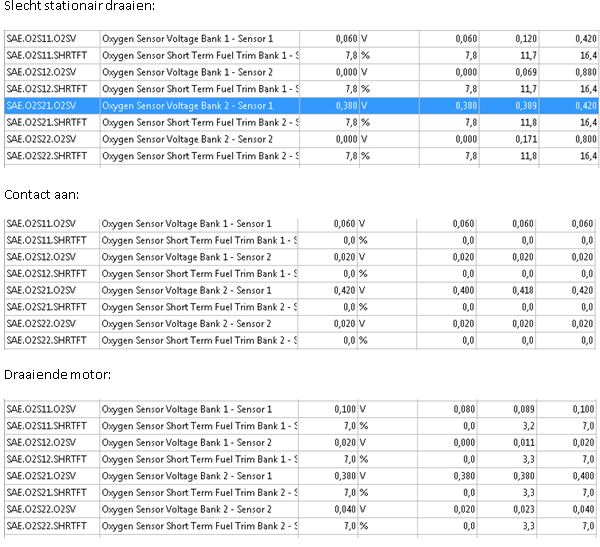Click the 0,011 cell under Draaiende motor
Viewport: 600px width, 547px height.
(x=523, y=443)
